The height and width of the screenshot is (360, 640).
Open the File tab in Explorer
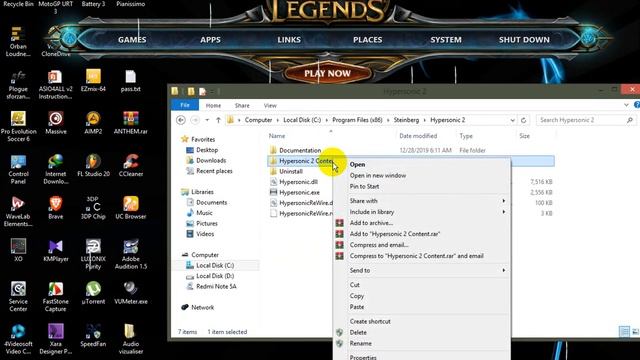click(185, 105)
